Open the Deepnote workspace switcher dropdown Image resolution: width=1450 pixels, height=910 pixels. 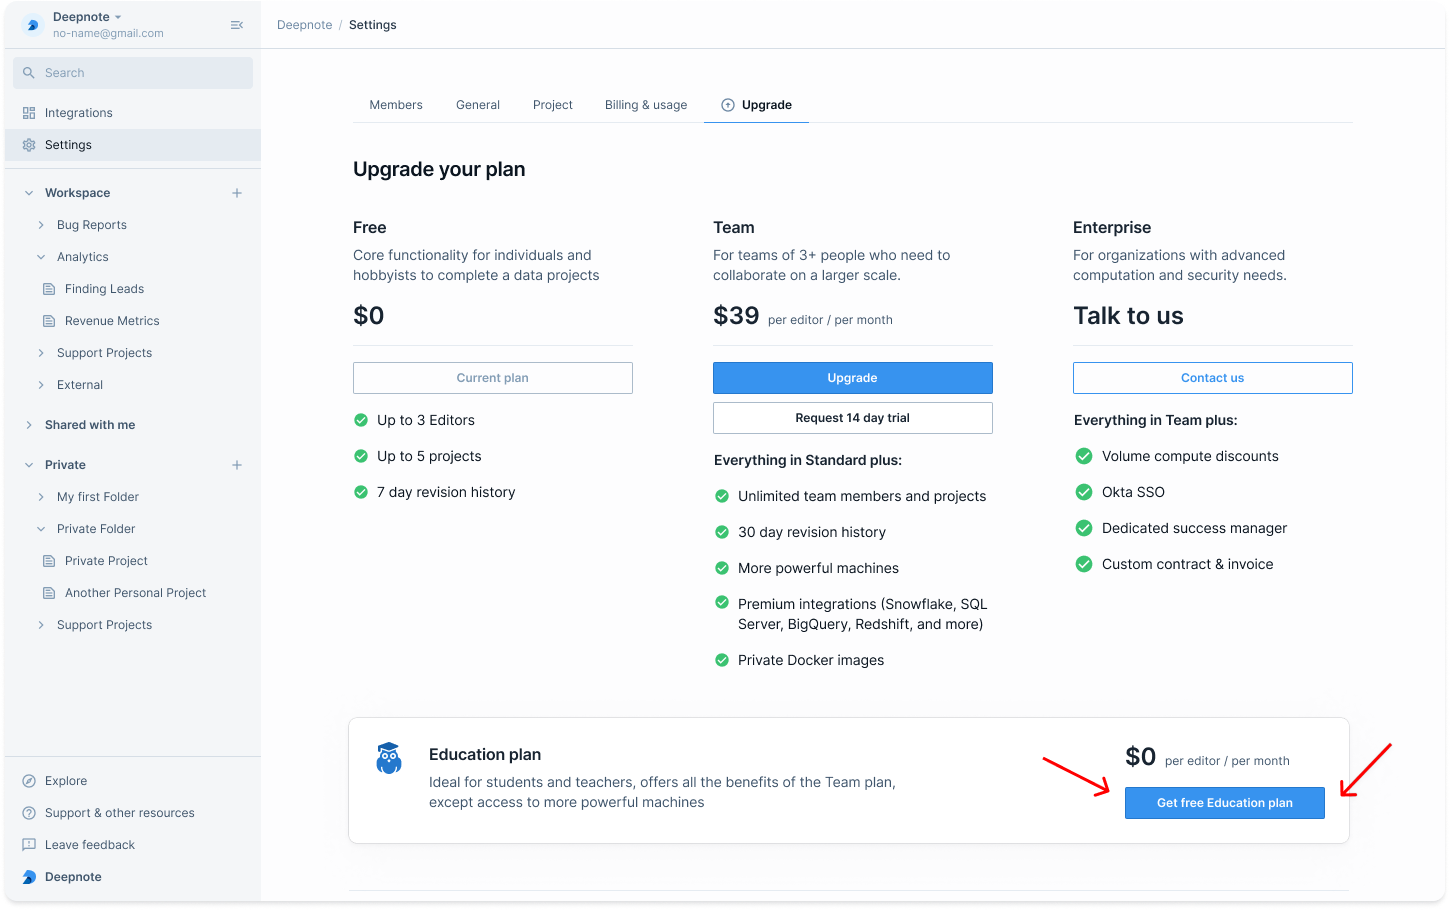[87, 17]
